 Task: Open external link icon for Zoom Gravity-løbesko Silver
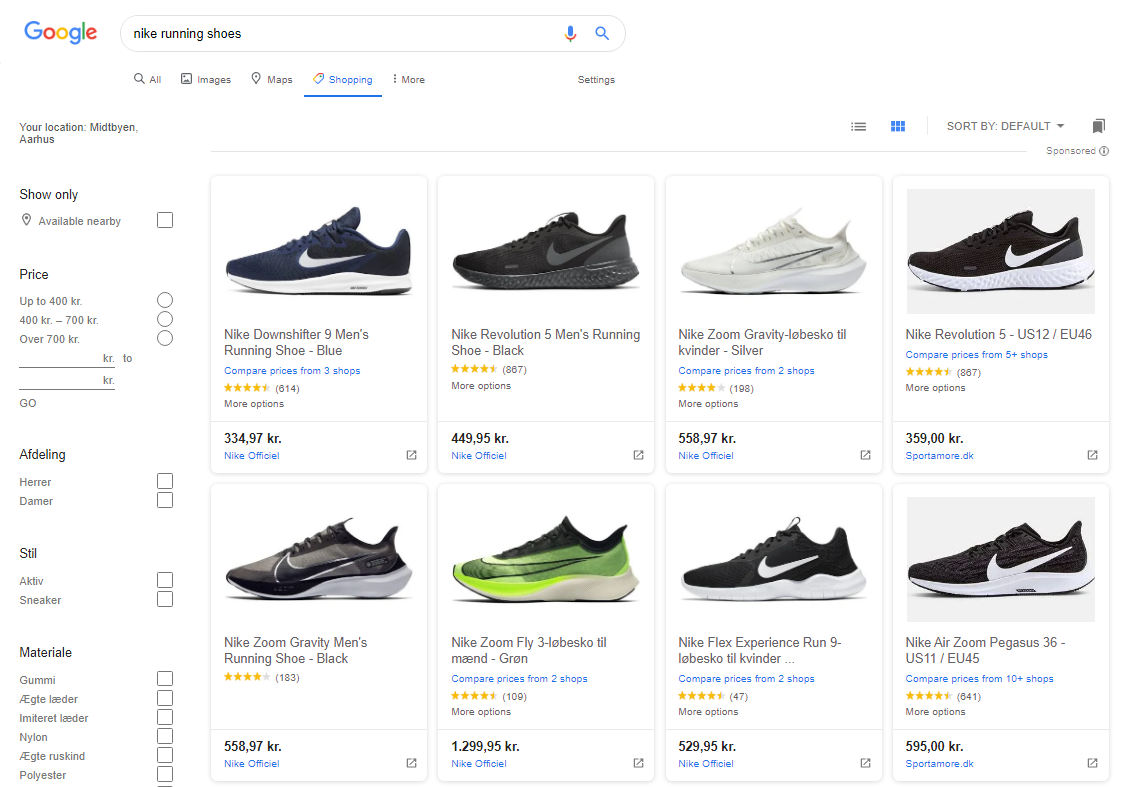coord(865,455)
